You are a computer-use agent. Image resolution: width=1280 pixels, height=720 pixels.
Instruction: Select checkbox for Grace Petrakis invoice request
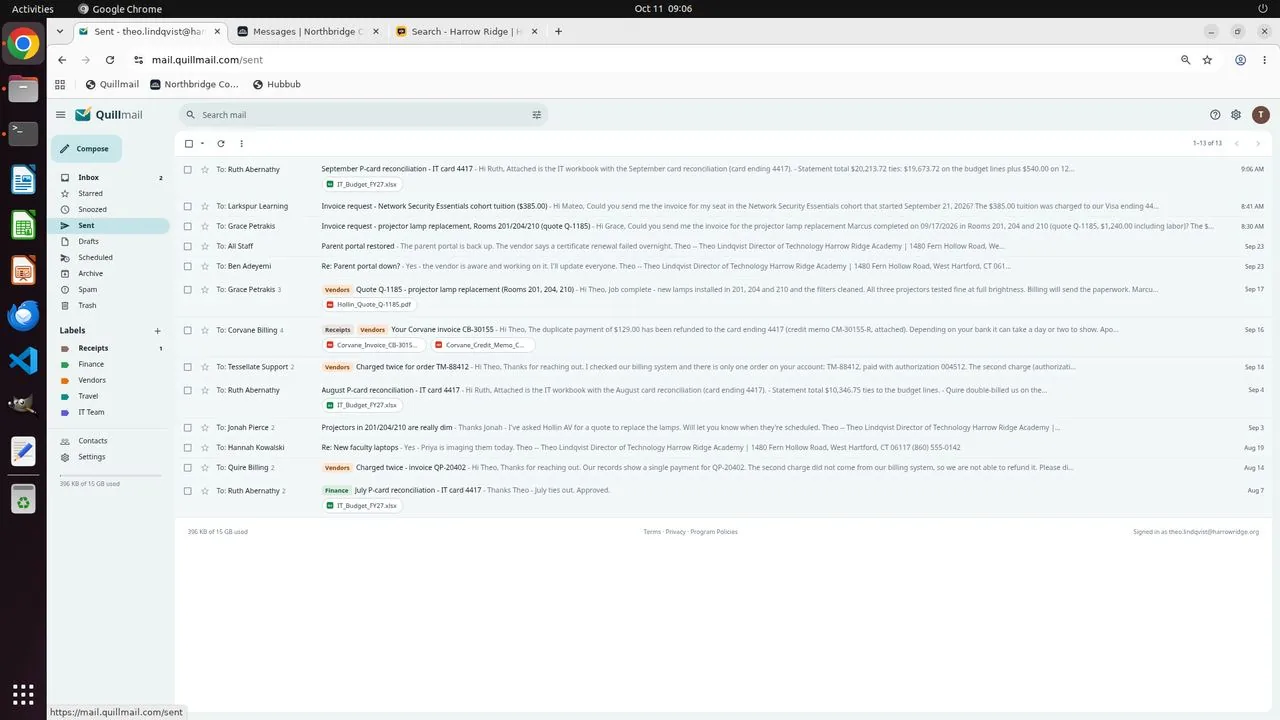click(x=187, y=226)
